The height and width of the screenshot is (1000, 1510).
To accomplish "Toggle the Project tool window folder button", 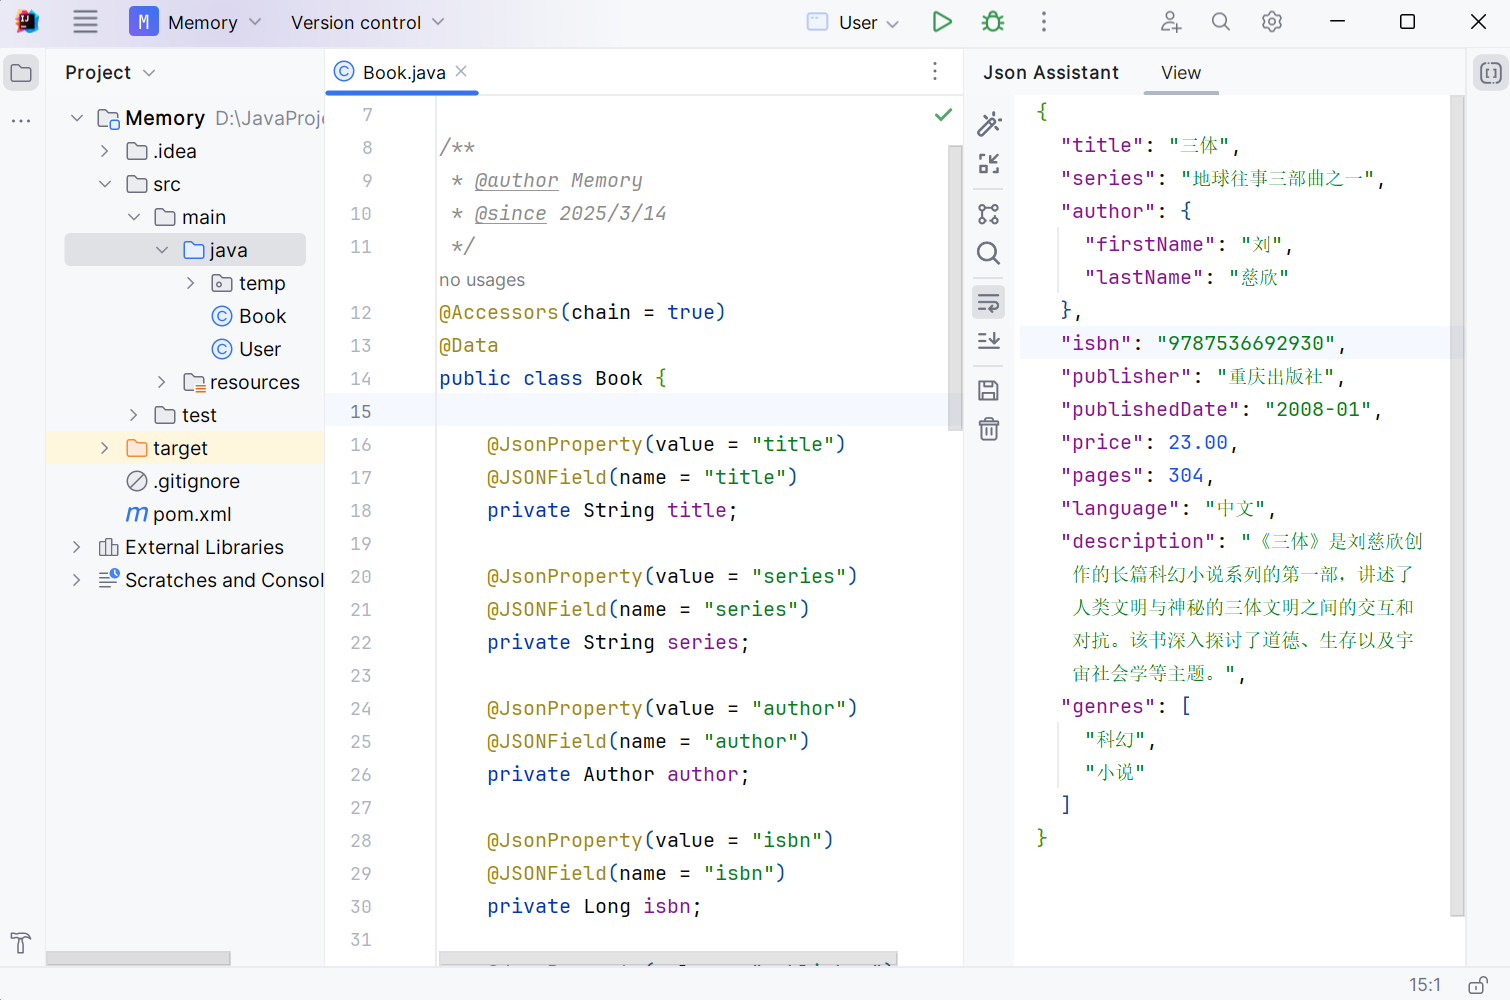I will click(21, 73).
